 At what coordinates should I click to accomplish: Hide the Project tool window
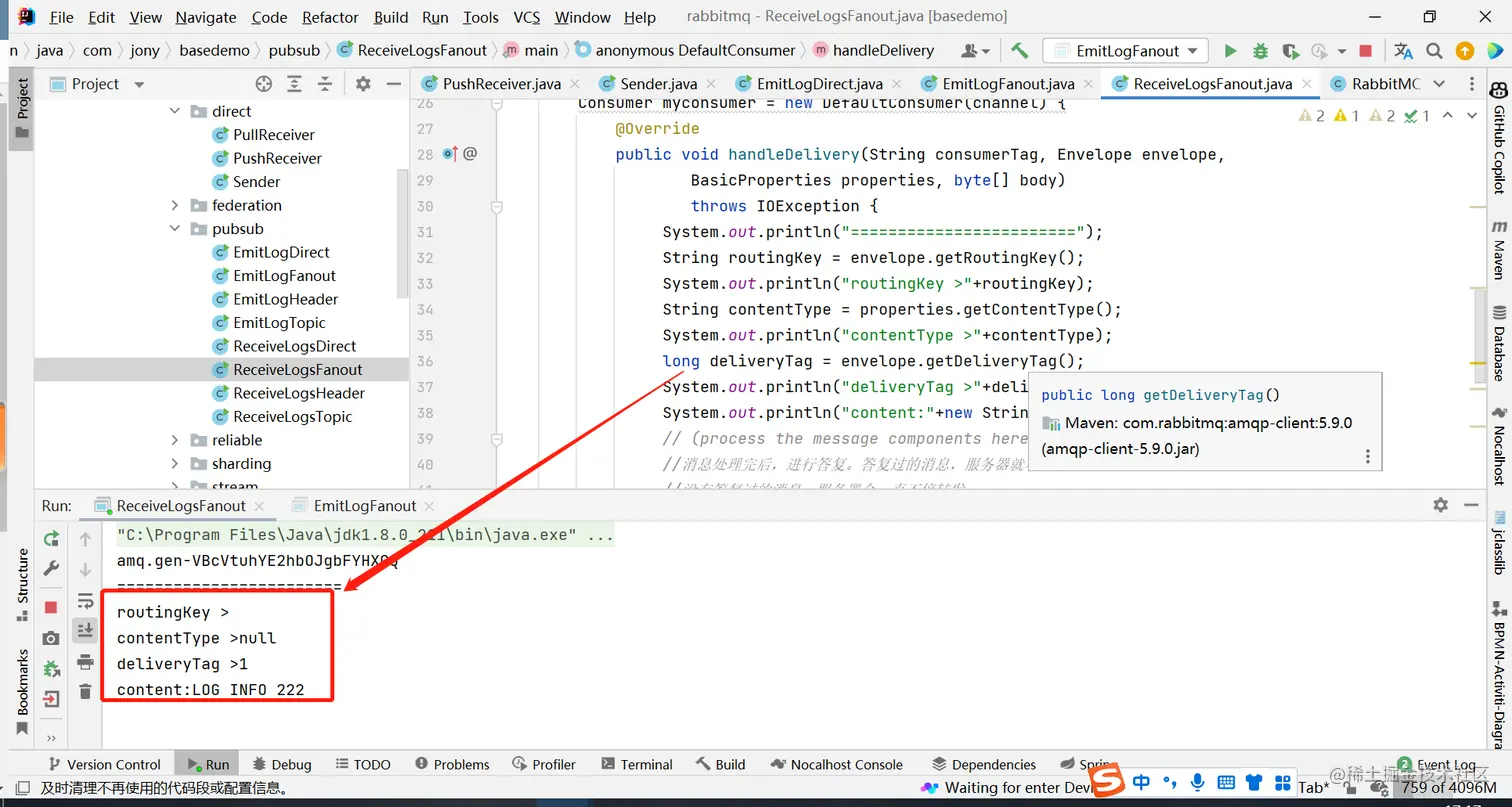point(393,84)
